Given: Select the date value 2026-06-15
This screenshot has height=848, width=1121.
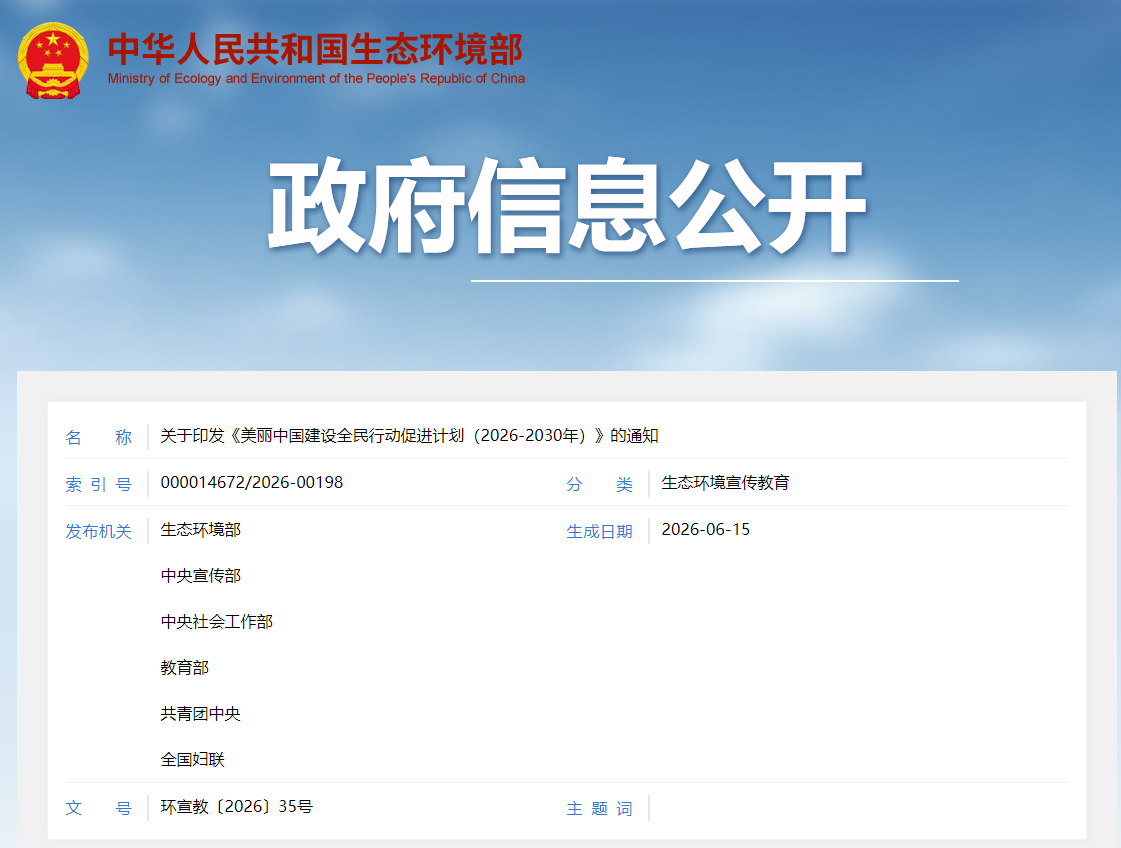Looking at the screenshot, I should [706, 530].
